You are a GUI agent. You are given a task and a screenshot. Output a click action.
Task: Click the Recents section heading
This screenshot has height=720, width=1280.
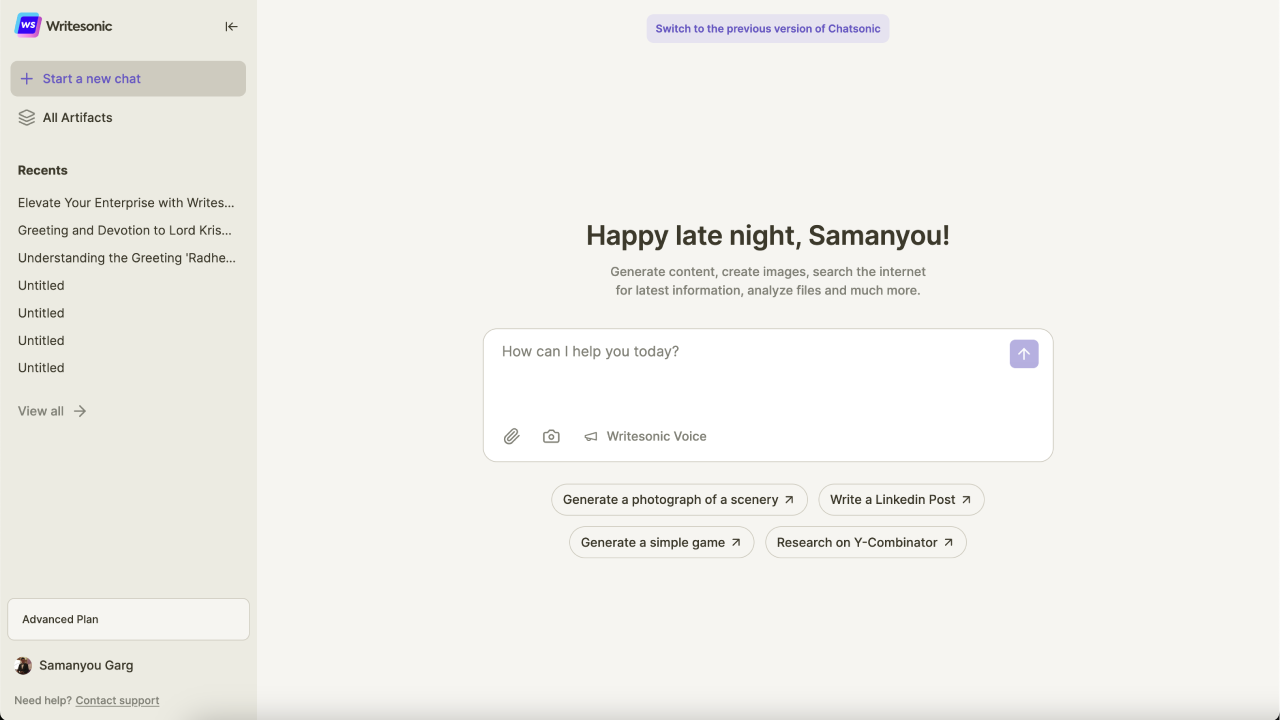[43, 170]
